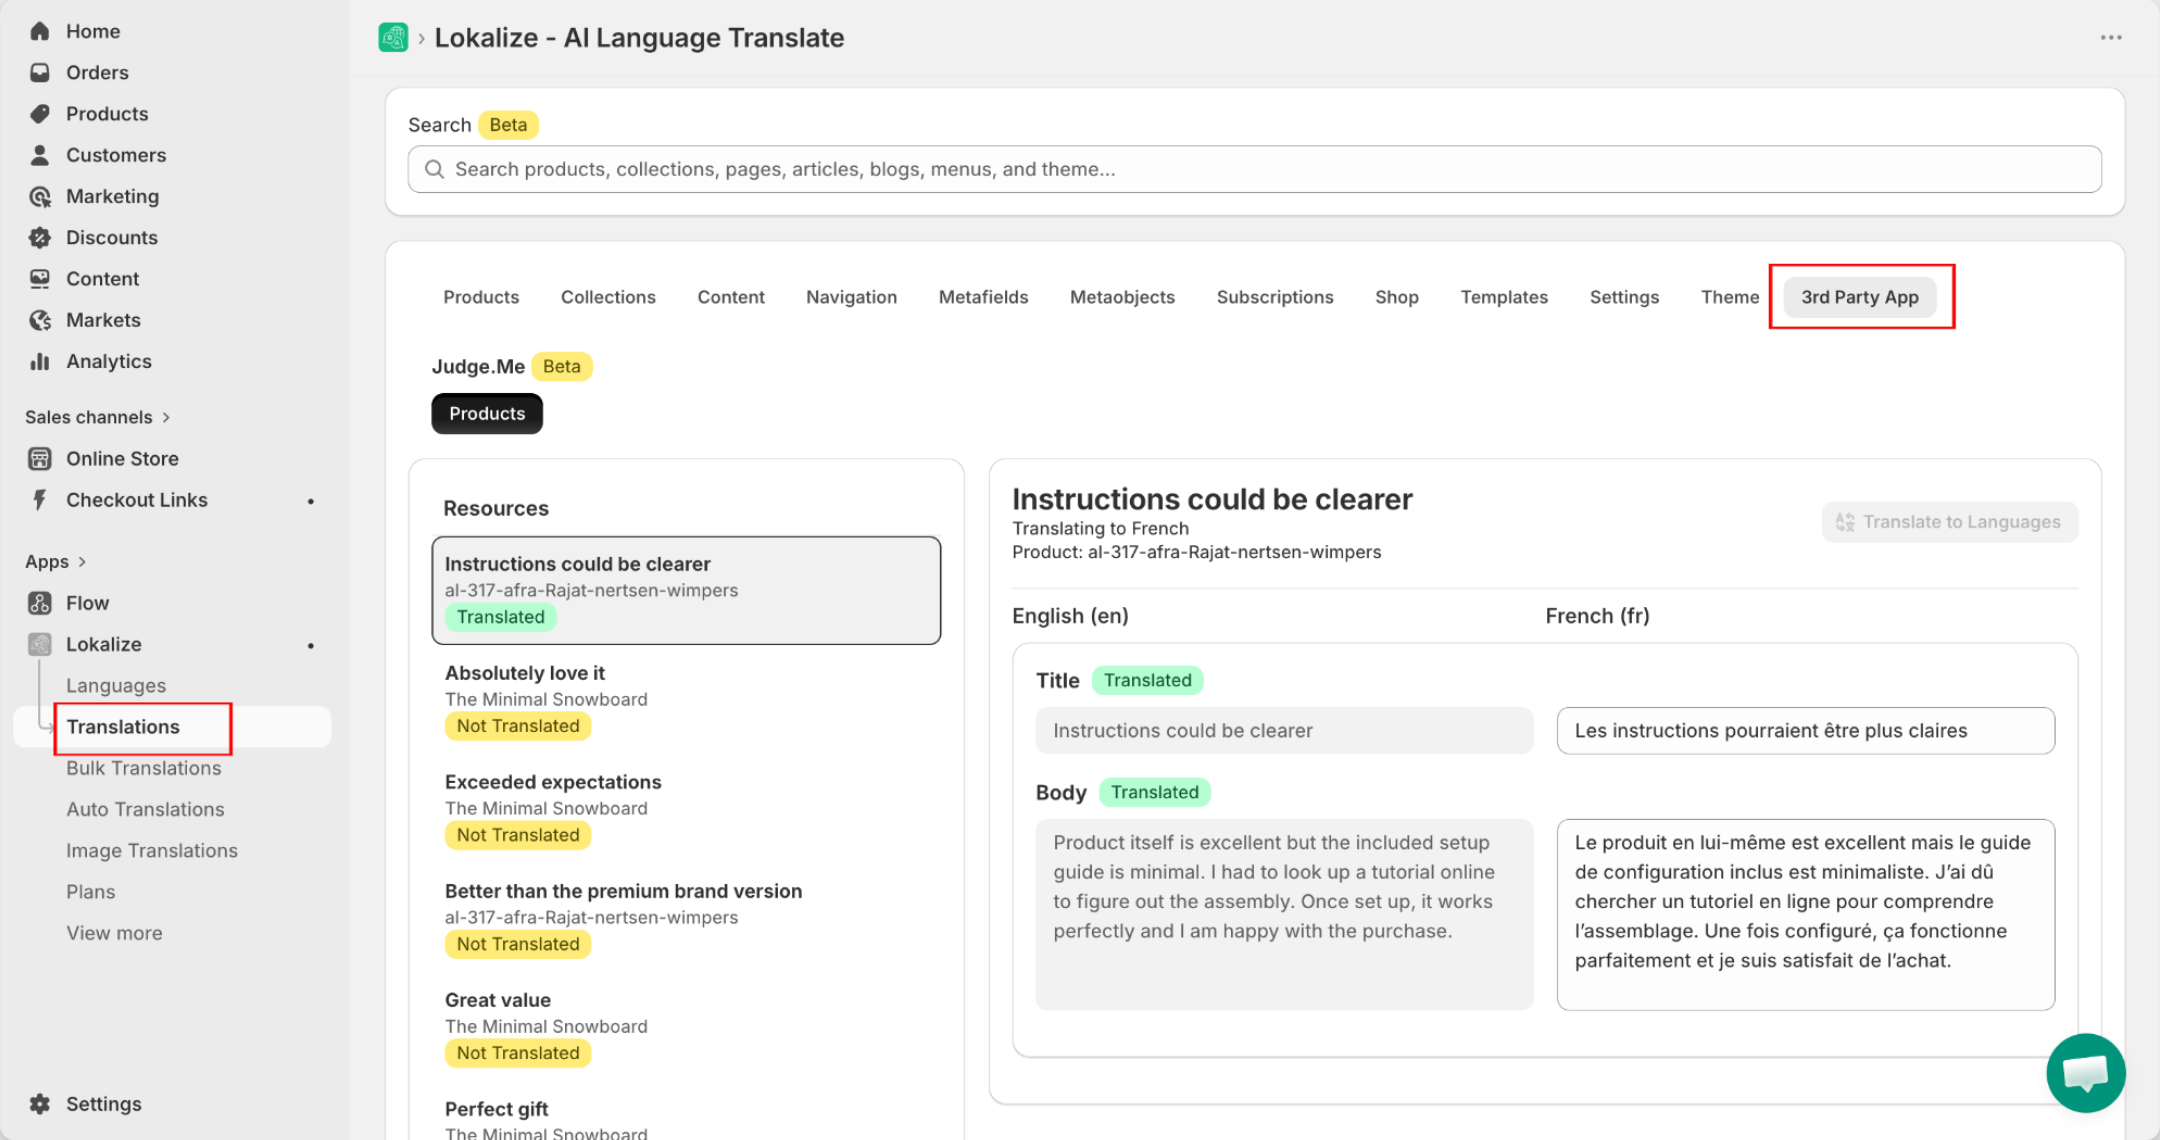
Task: Switch to the Subscriptions tab
Action: tap(1275, 297)
